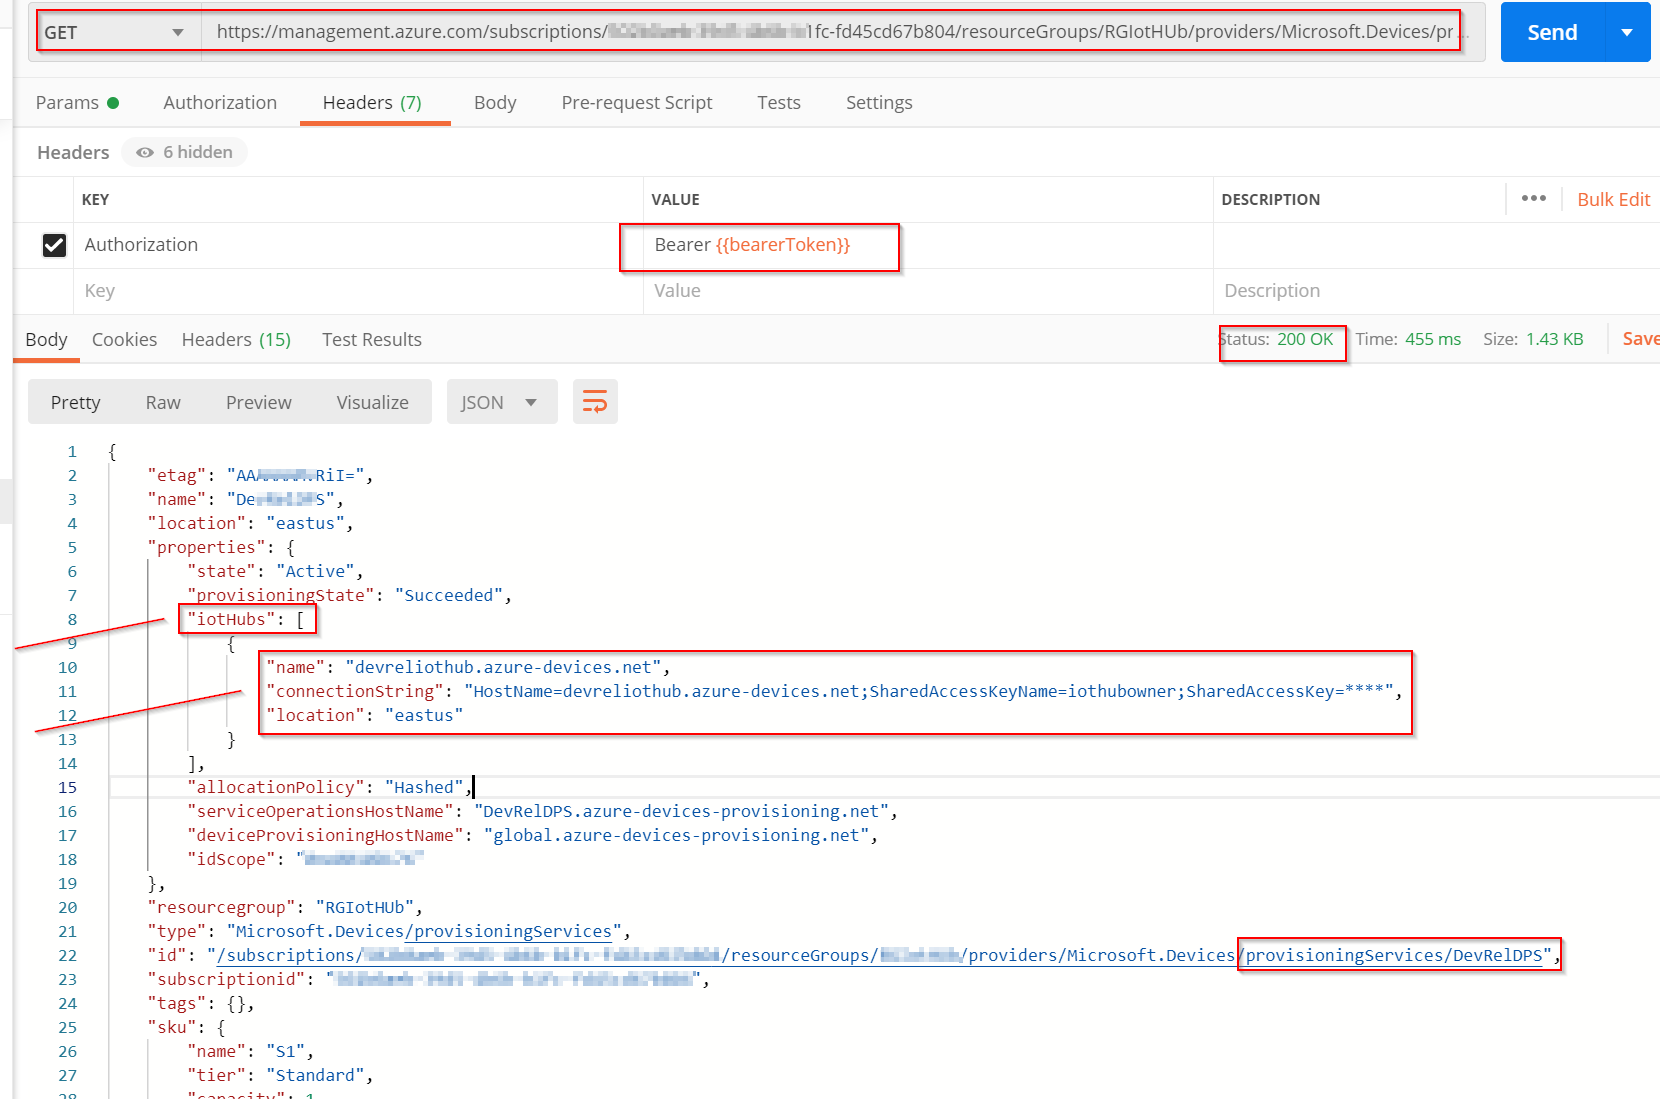
Task: Open the Tests tab
Action: pos(778,102)
